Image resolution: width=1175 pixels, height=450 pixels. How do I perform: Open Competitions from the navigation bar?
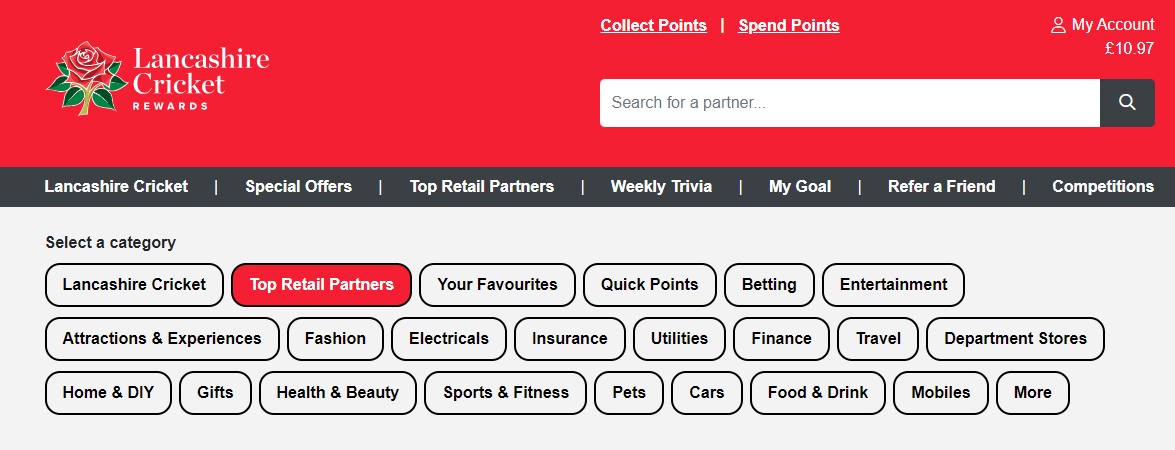1103,186
